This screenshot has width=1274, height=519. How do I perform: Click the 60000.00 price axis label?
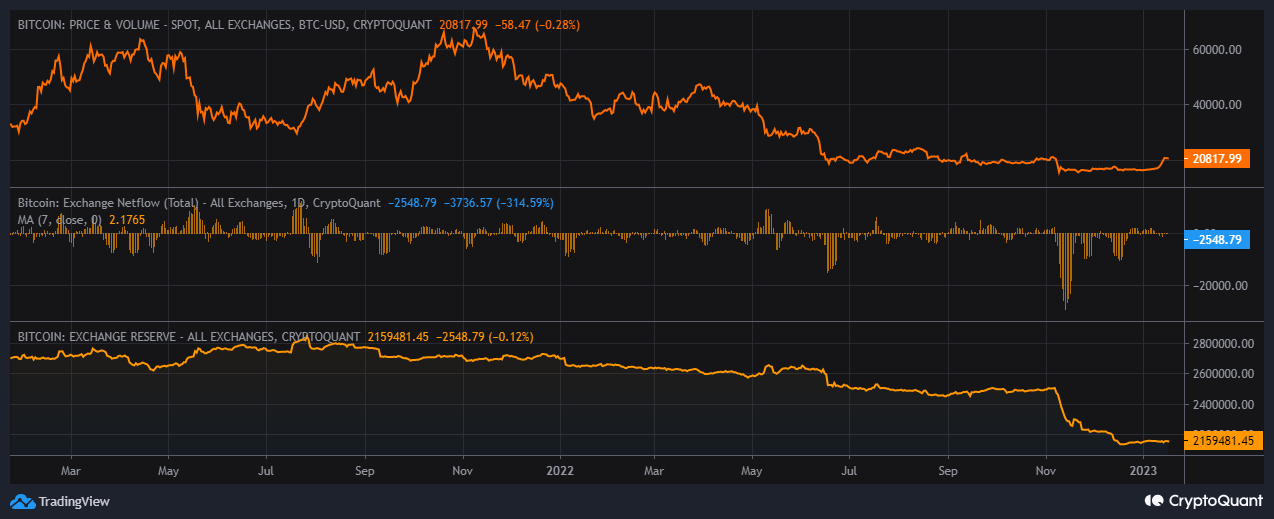pos(1215,49)
